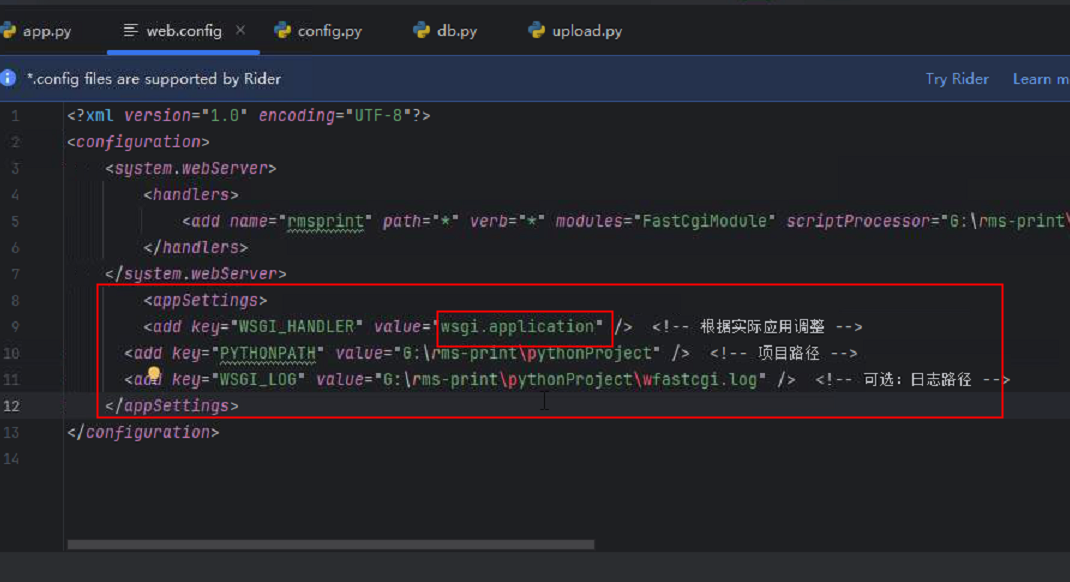Image resolution: width=1070 pixels, height=582 pixels.
Task: Click the closing system.webServer tag
Action: click(x=196, y=274)
